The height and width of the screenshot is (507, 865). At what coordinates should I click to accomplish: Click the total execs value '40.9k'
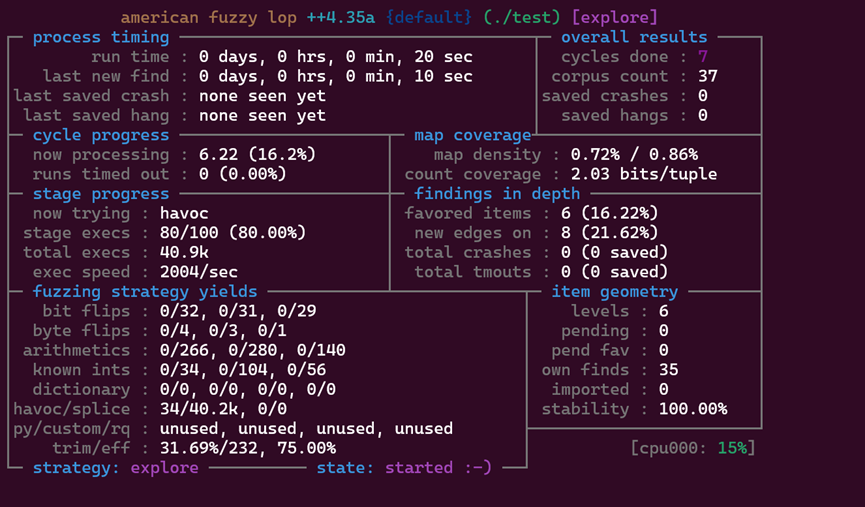point(184,253)
